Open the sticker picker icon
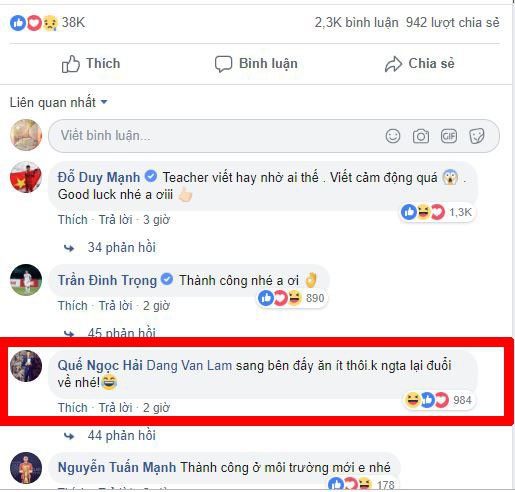This screenshot has height=492, width=515. [x=477, y=136]
